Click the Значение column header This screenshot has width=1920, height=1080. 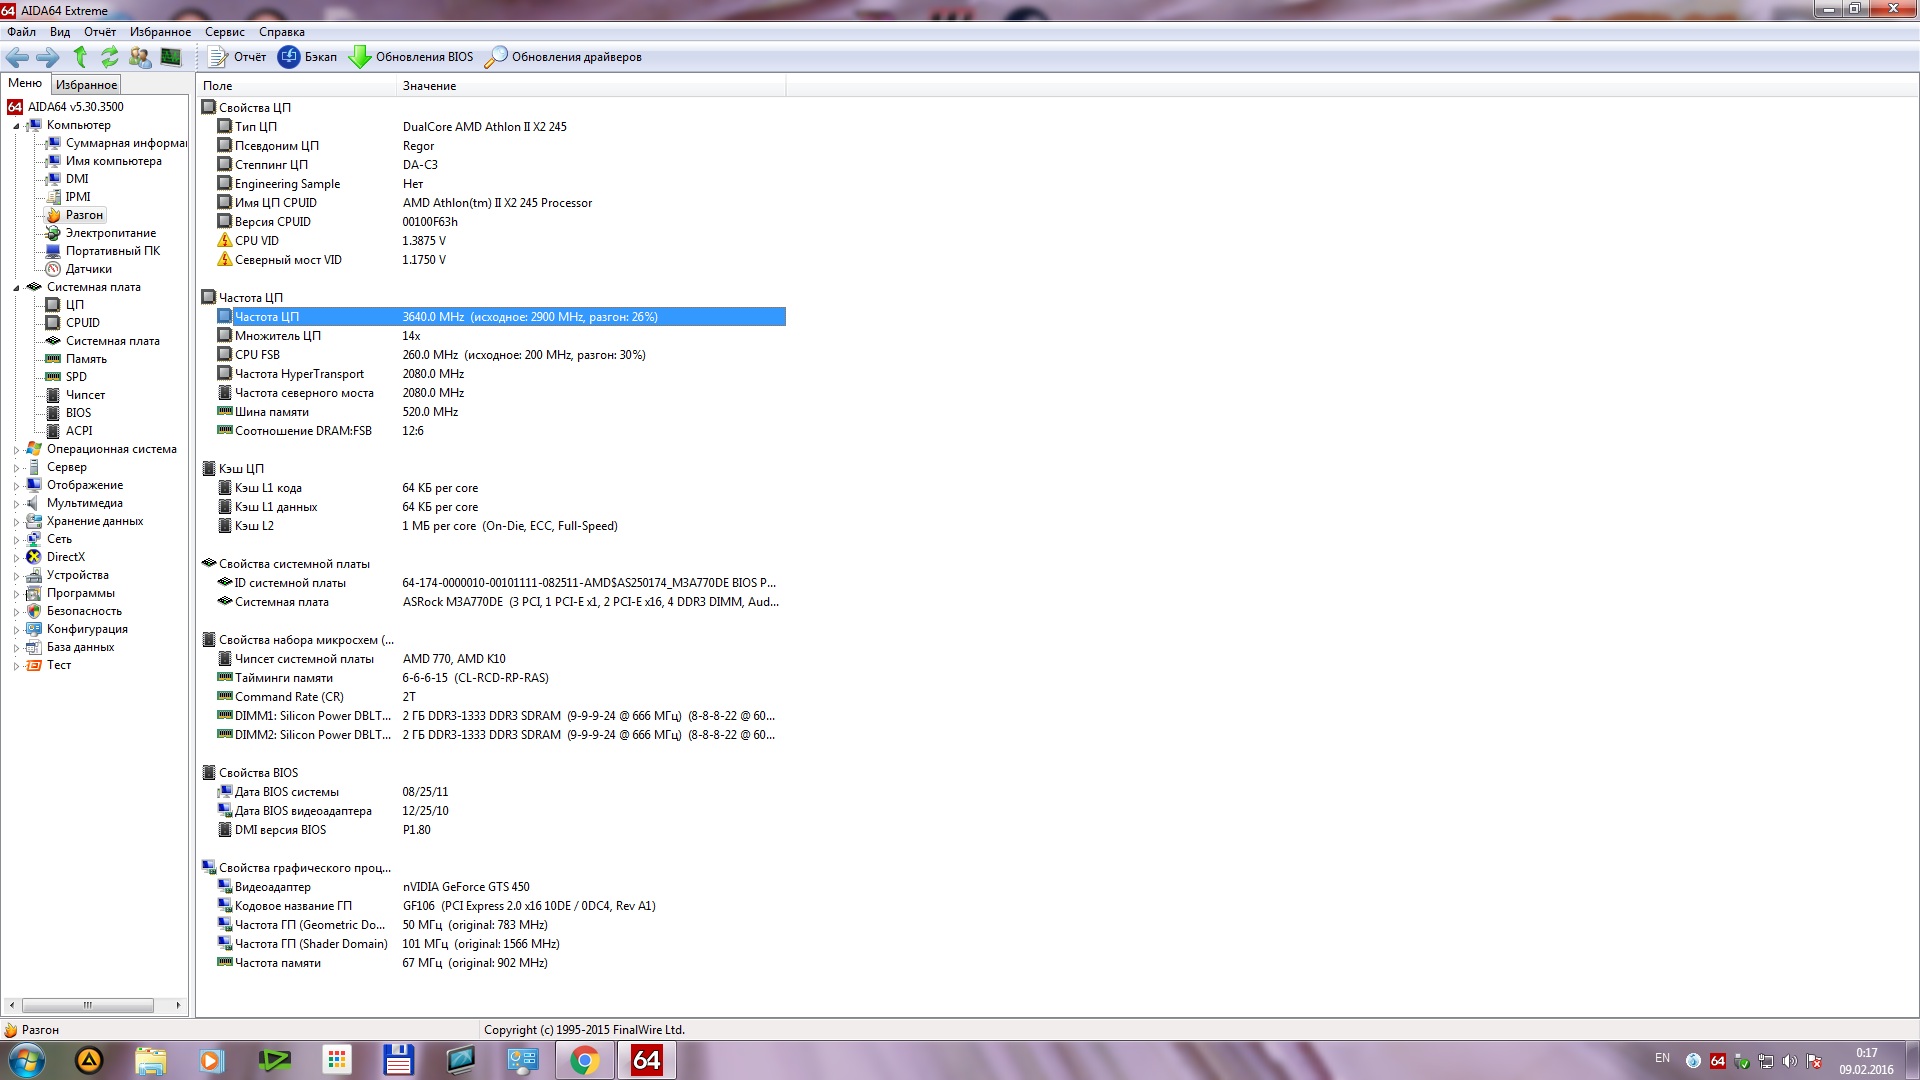tap(591, 86)
